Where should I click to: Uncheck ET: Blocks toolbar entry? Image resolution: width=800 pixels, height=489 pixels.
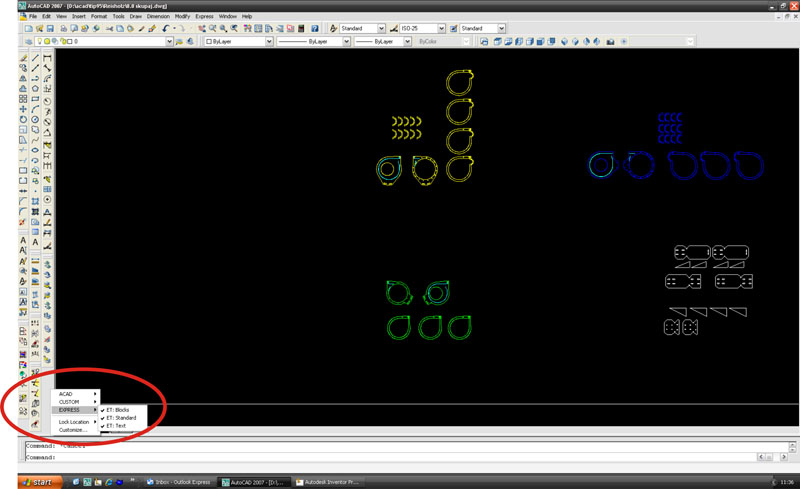coord(118,410)
